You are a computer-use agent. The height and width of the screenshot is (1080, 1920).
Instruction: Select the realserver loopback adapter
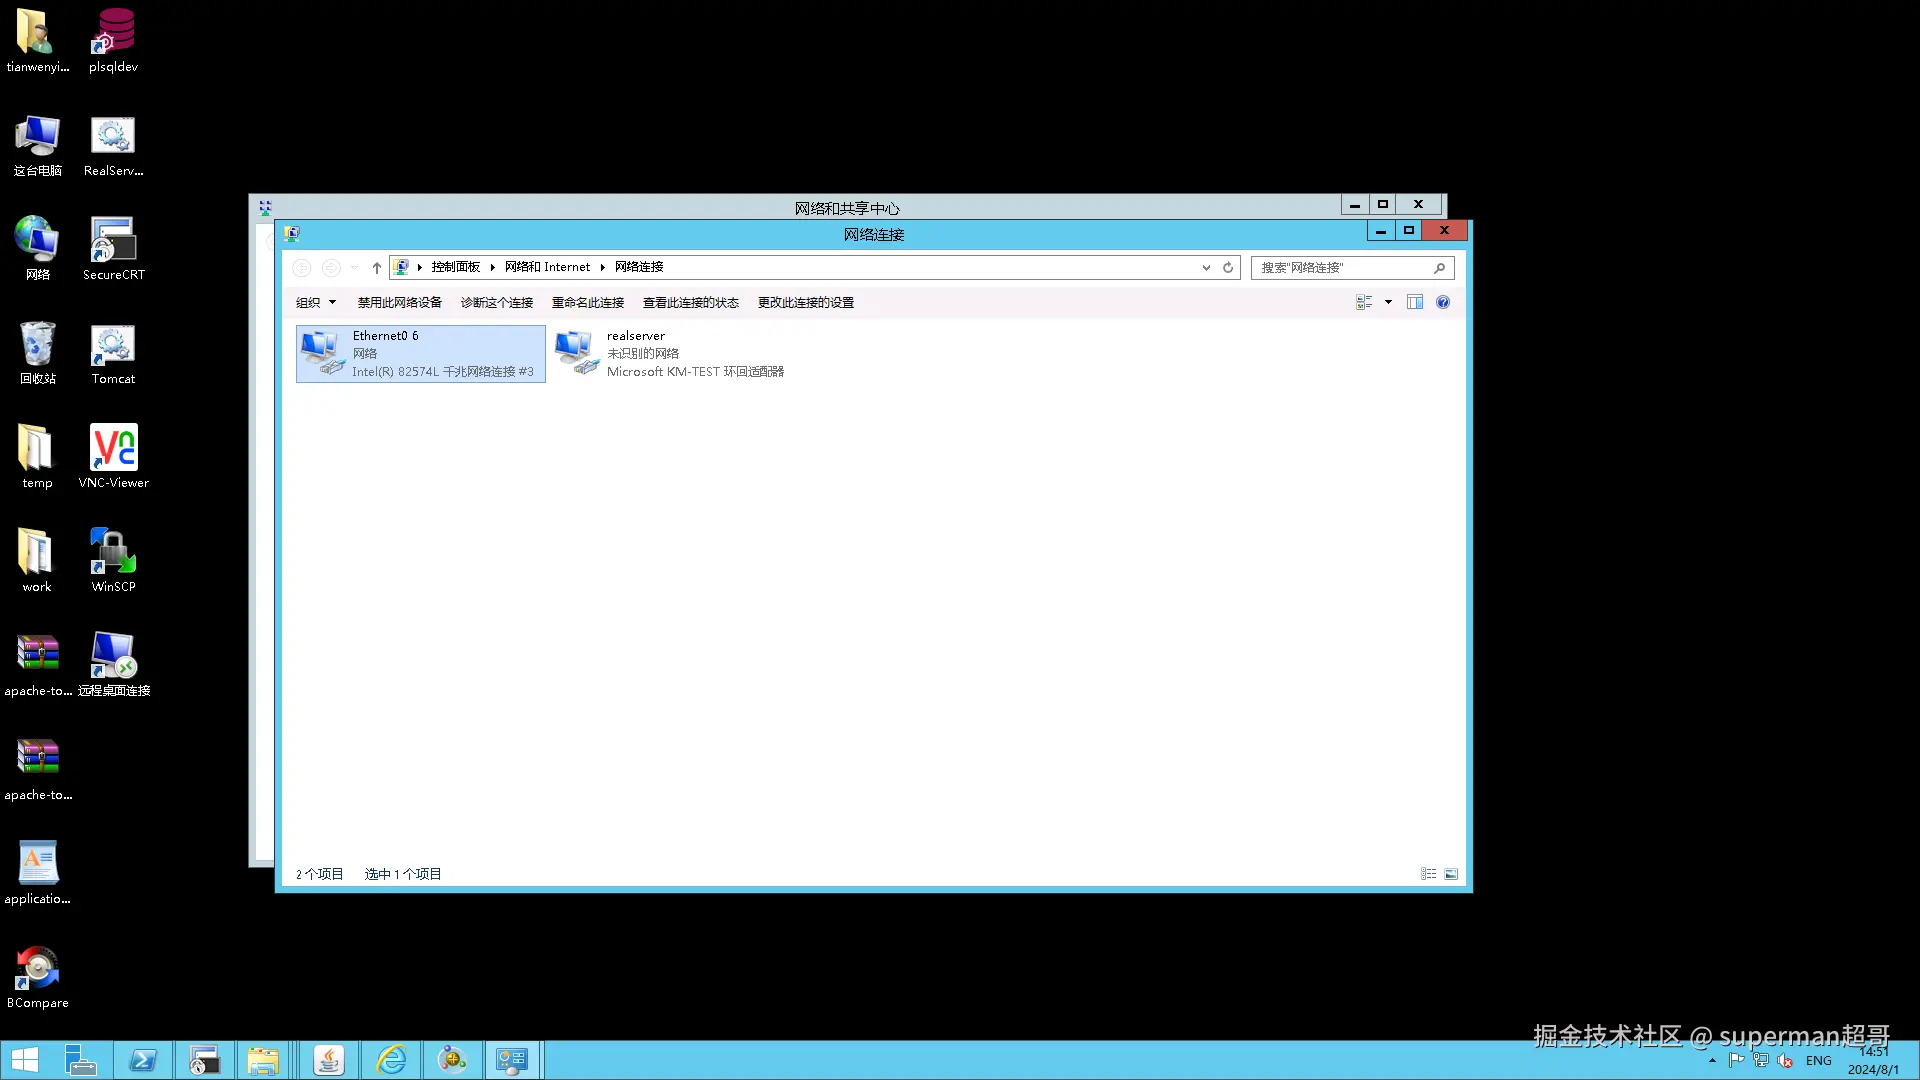(x=670, y=354)
